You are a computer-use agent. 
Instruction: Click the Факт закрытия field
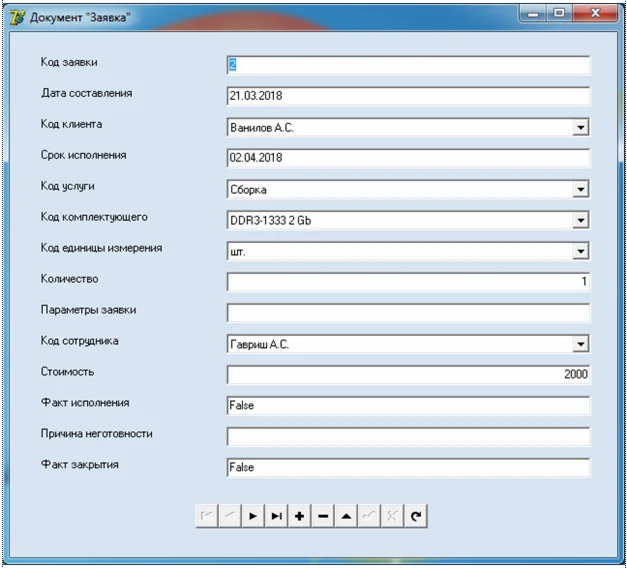[408, 467]
